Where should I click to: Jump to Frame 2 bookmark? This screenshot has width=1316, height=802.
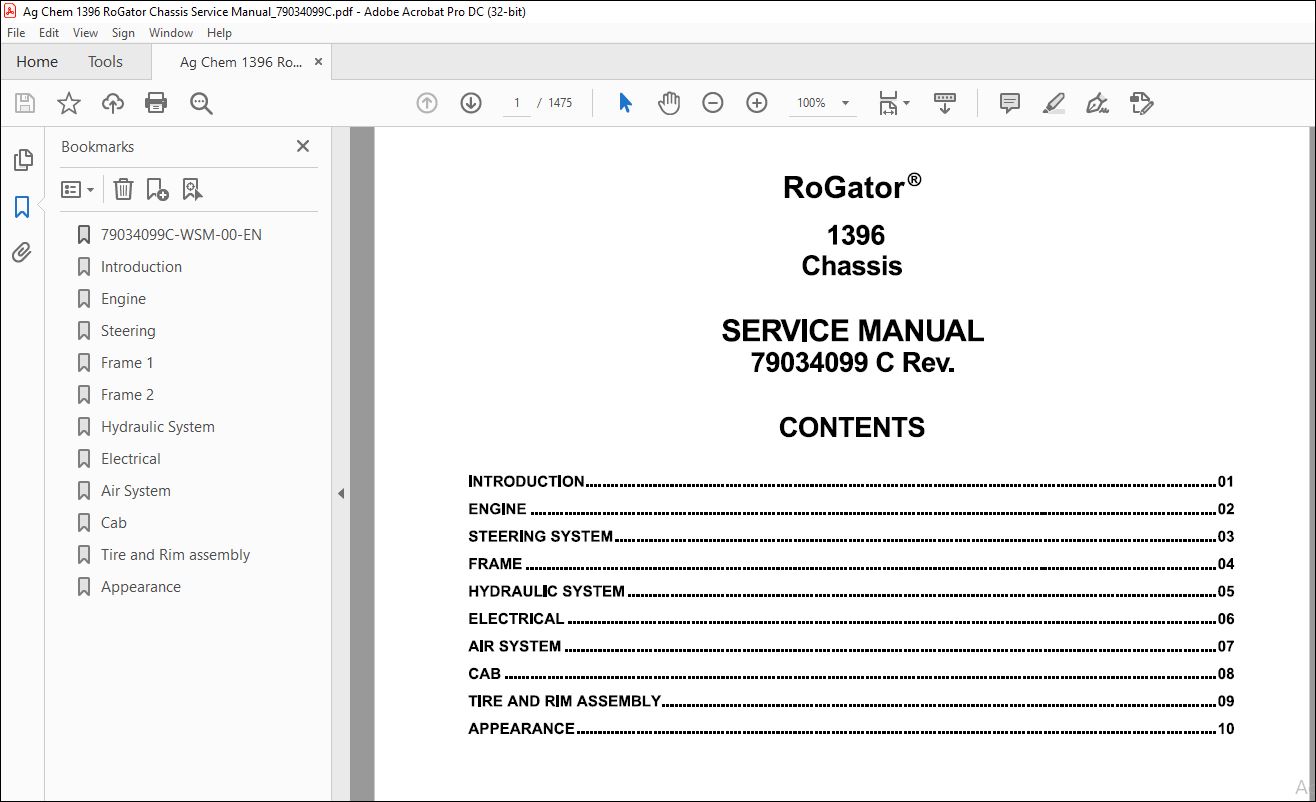coord(127,395)
